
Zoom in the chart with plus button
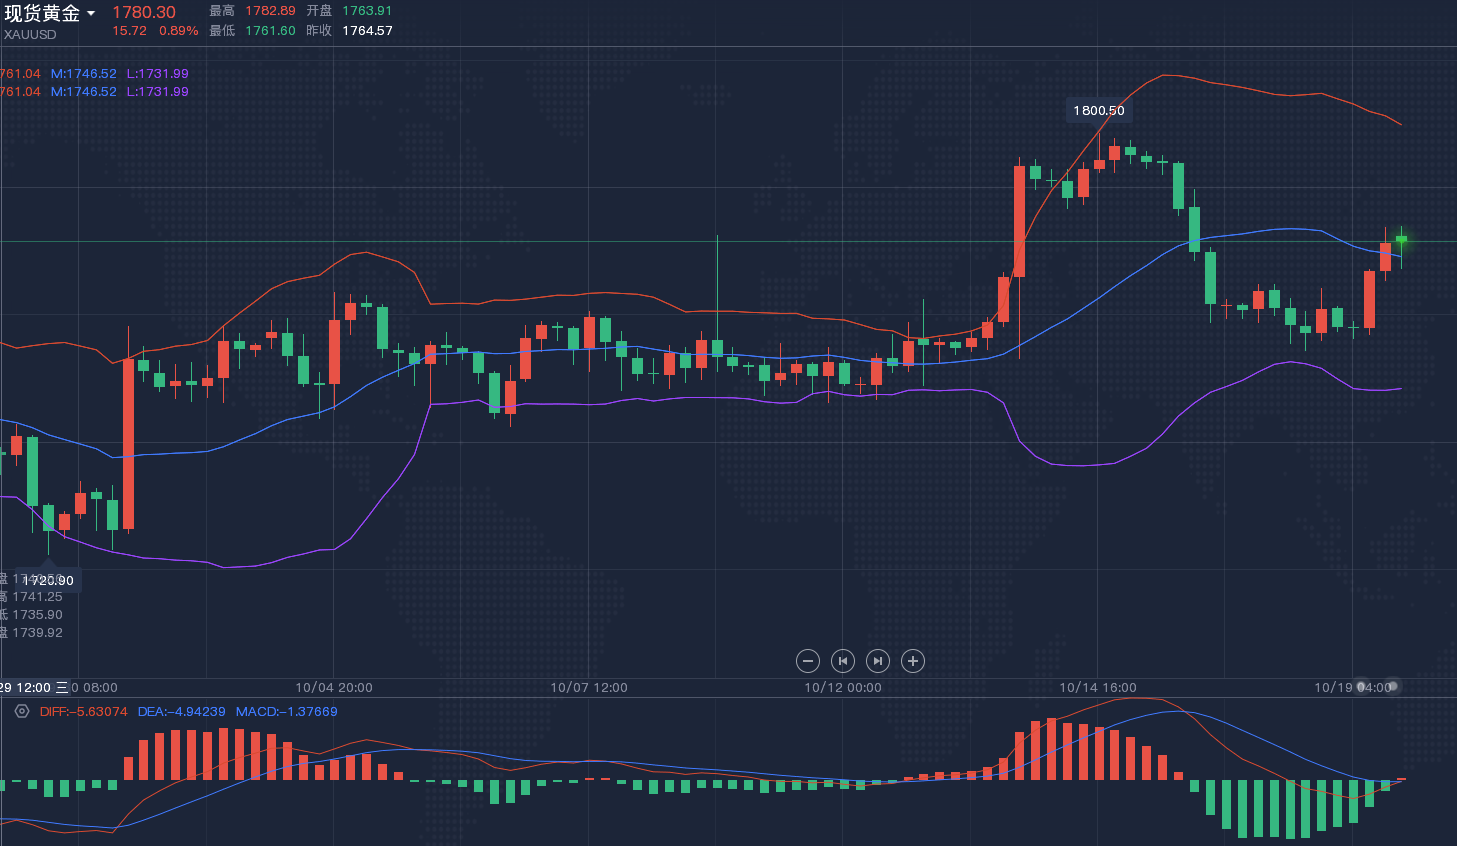[913, 661]
